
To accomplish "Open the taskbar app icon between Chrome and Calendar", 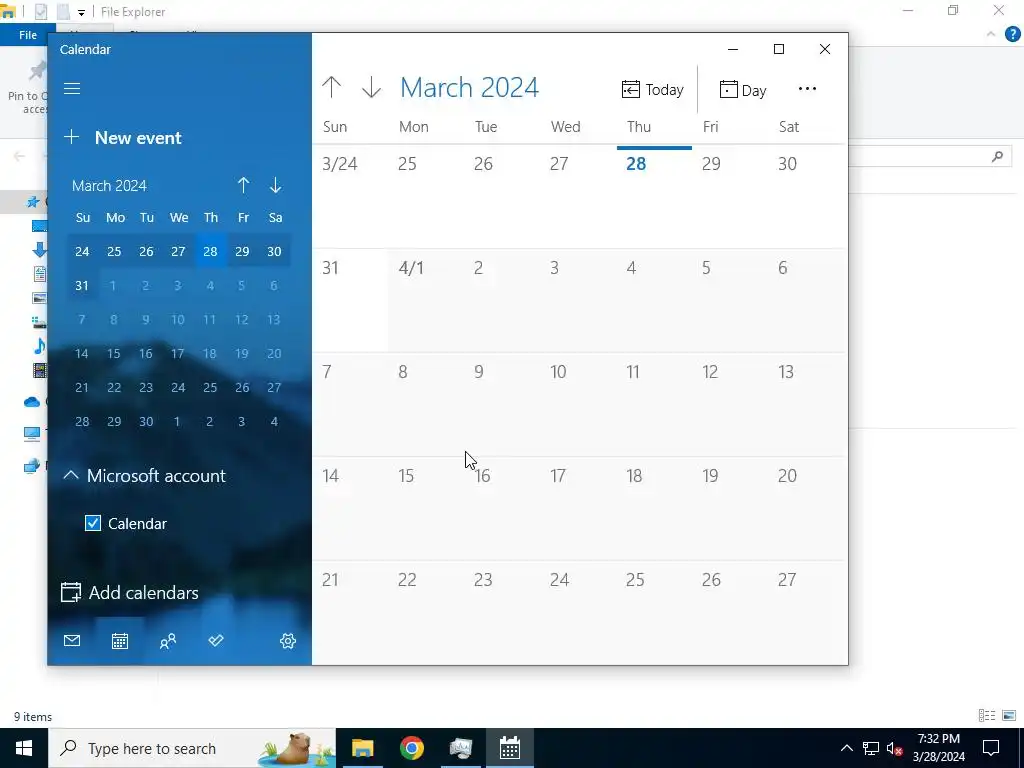I will pyautogui.click(x=460, y=748).
